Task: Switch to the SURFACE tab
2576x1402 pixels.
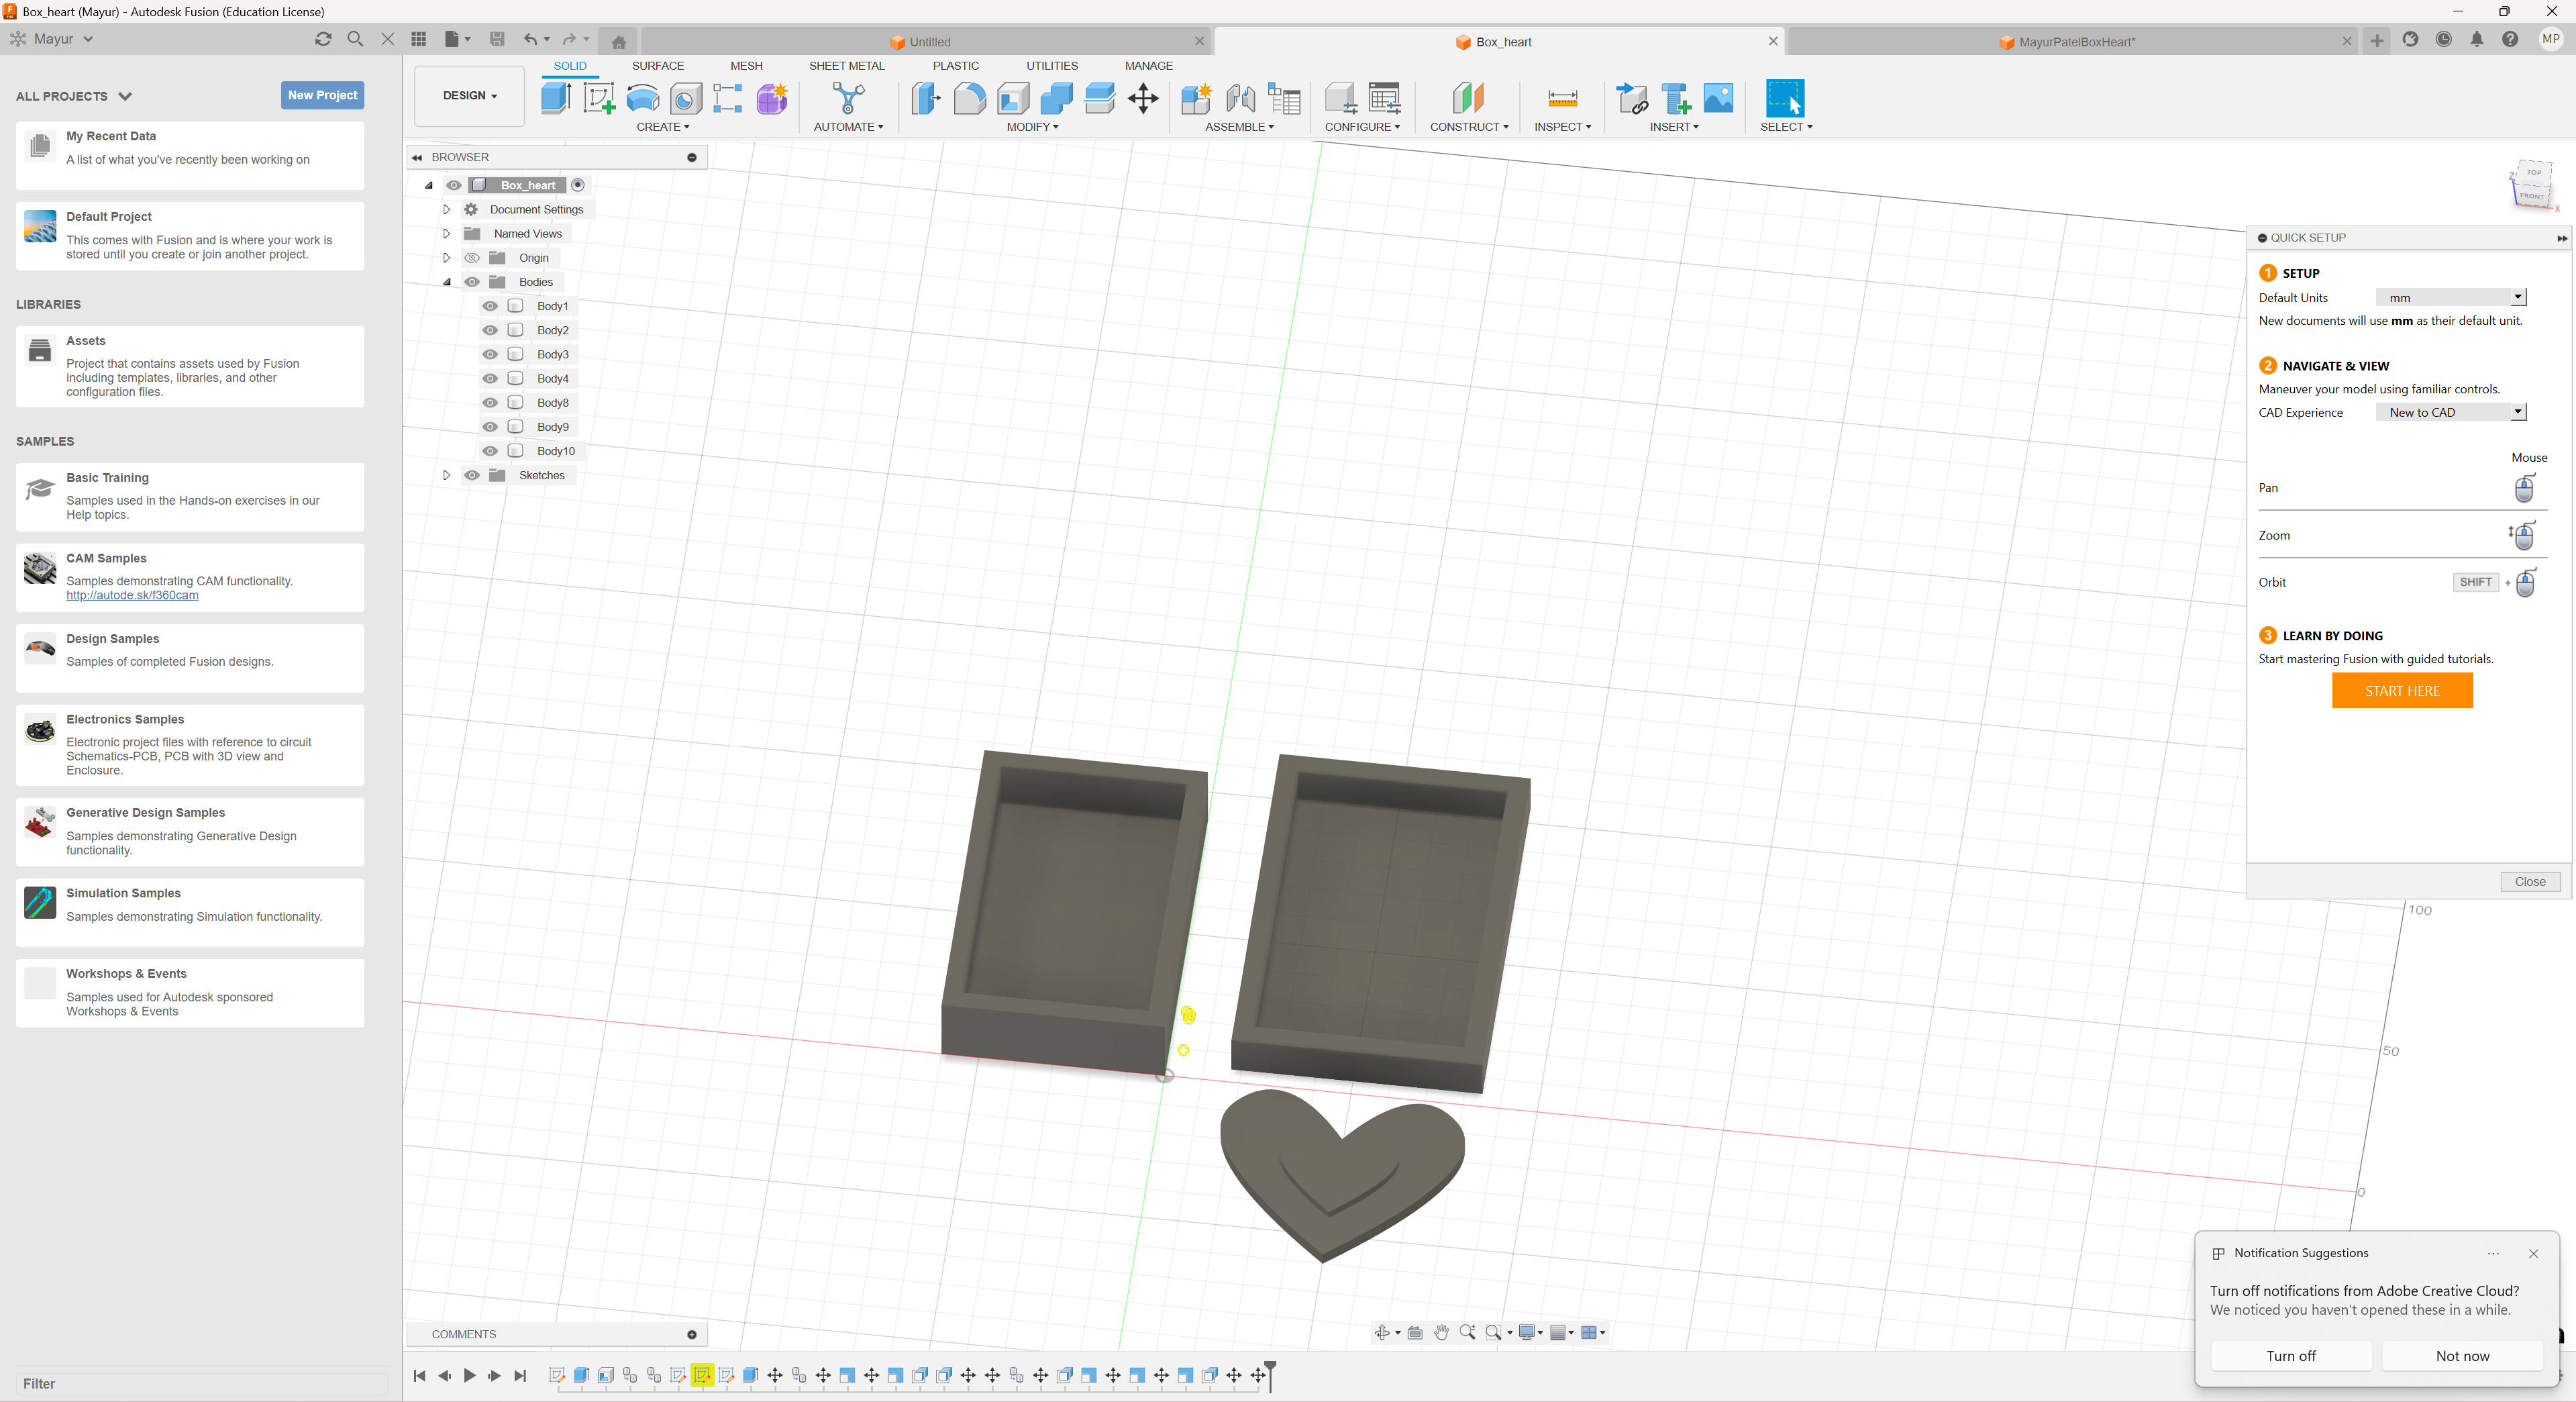Action: pos(657,66)
